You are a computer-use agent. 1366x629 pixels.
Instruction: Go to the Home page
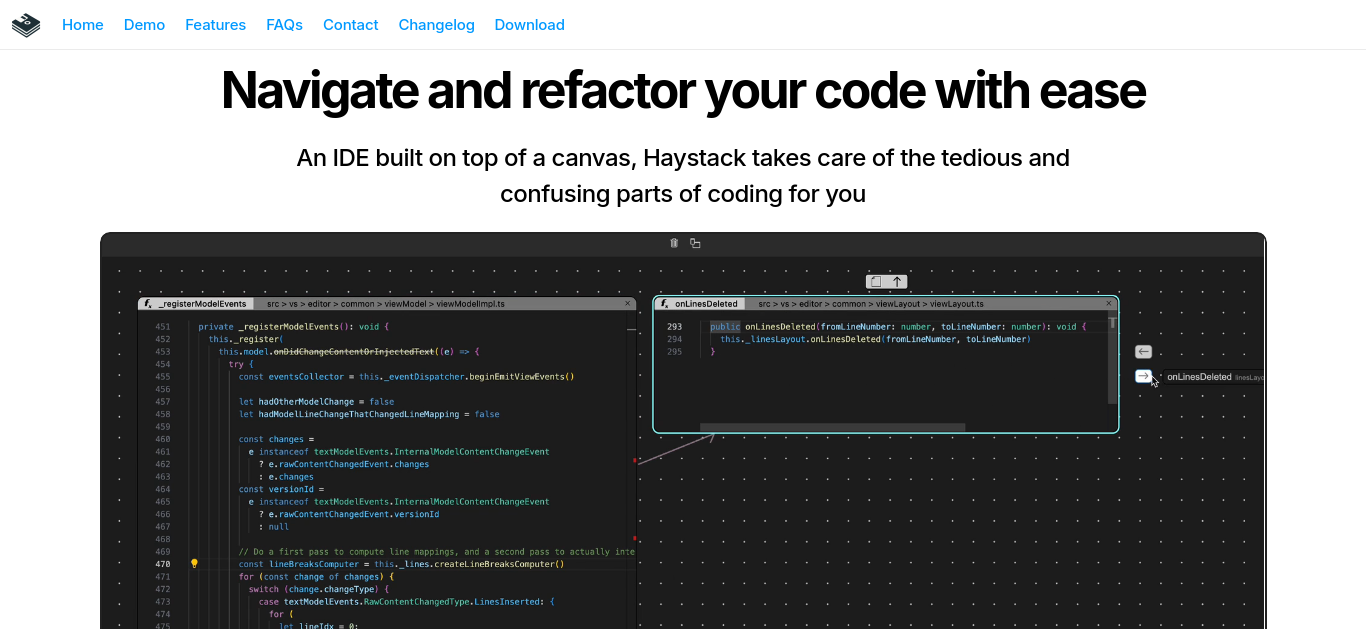tap(83, 25)
